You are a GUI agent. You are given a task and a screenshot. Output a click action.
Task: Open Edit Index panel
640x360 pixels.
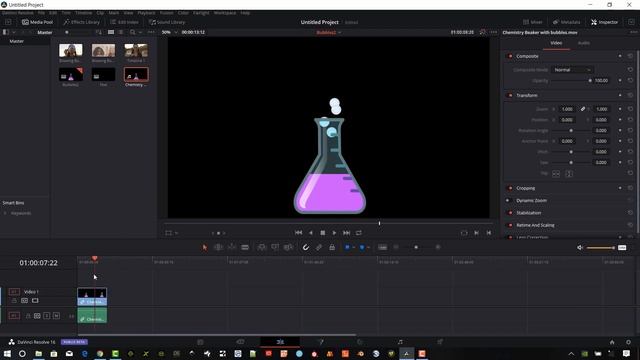(x=124, y=22)
